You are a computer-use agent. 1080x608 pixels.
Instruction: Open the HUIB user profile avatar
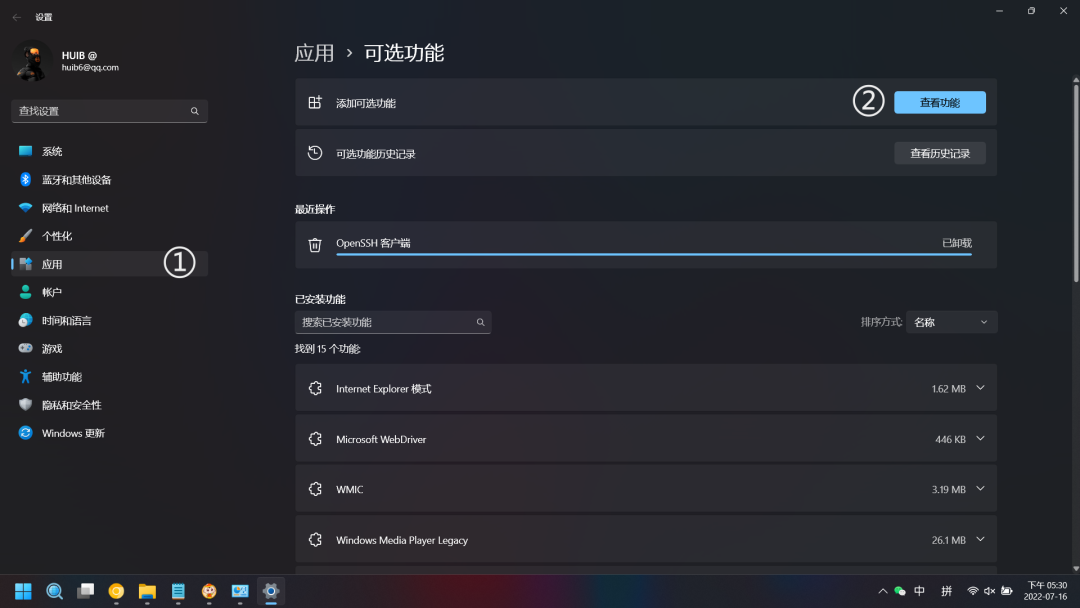click(31, 61)
